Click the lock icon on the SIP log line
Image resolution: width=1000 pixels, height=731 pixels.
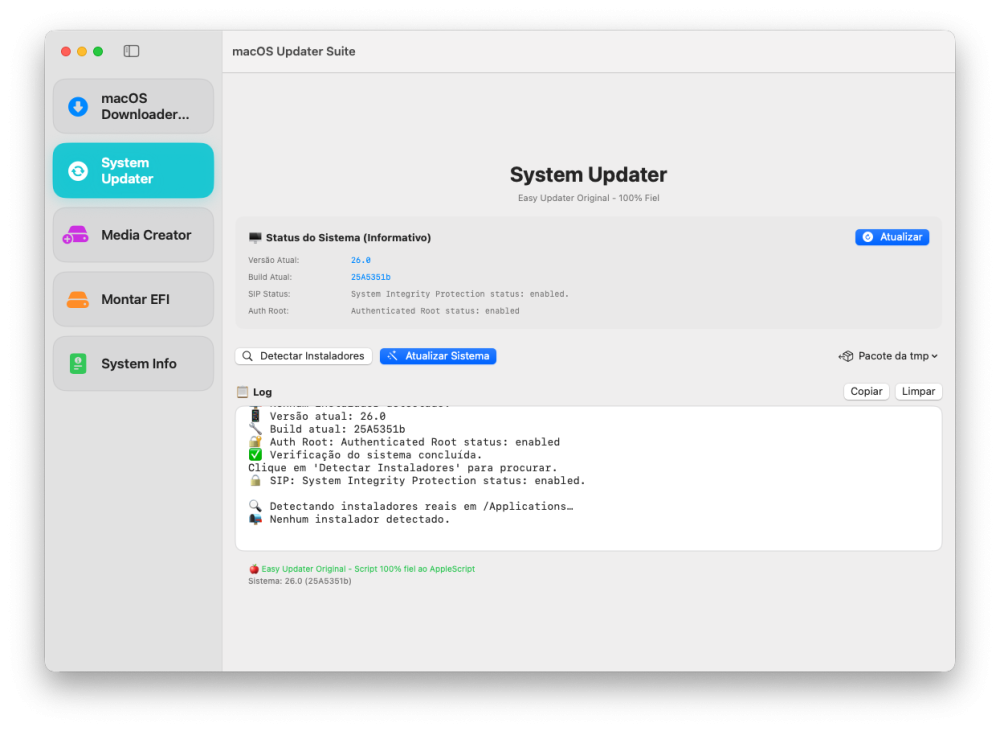[255, 480]
